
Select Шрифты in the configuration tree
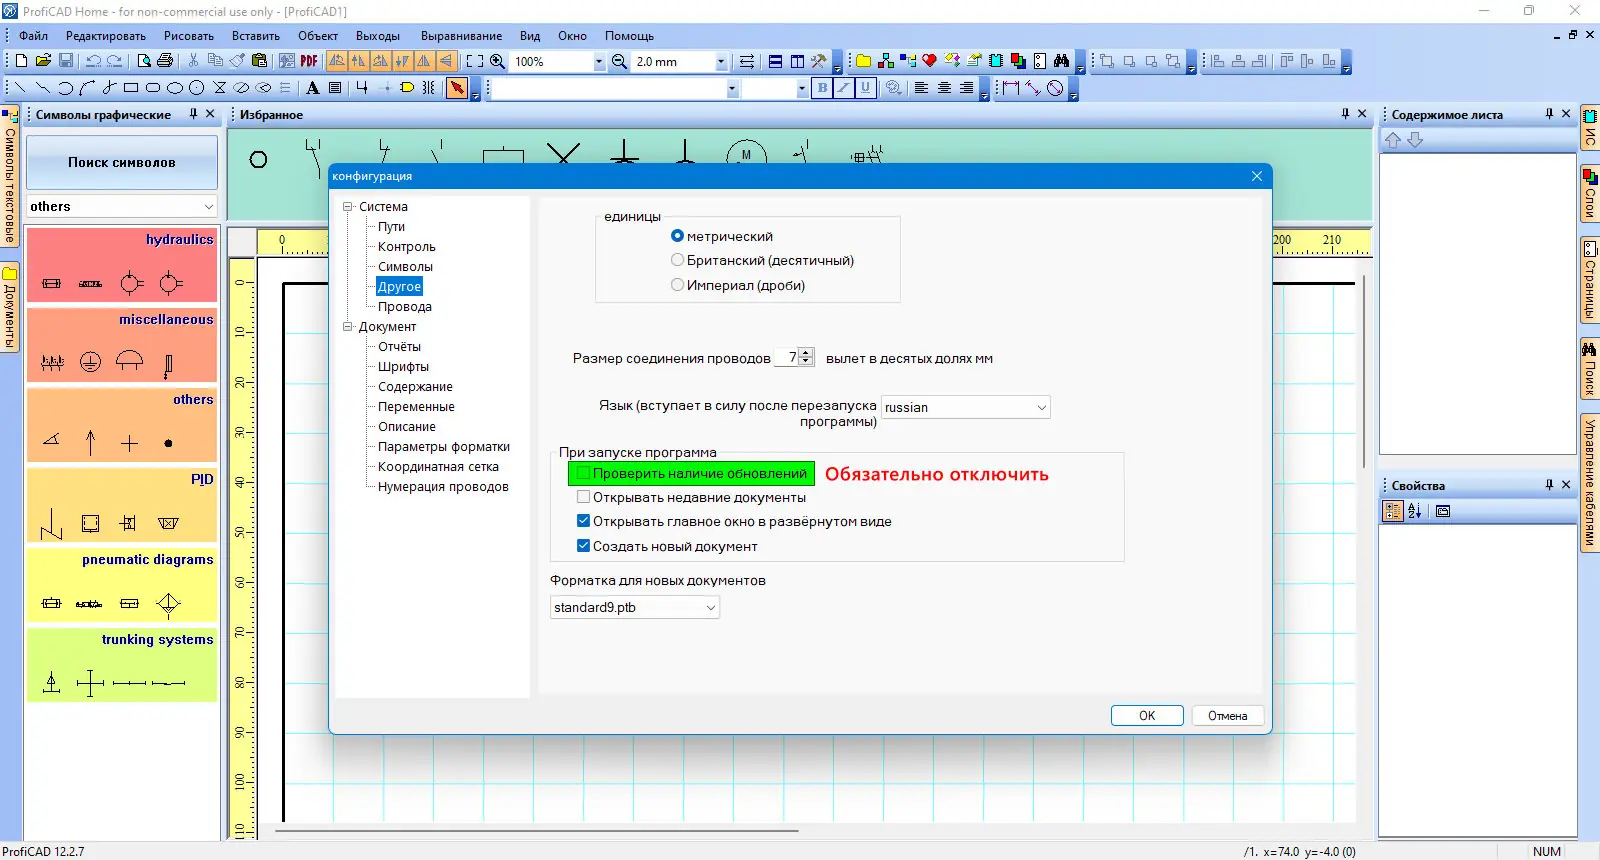(403, 367)
